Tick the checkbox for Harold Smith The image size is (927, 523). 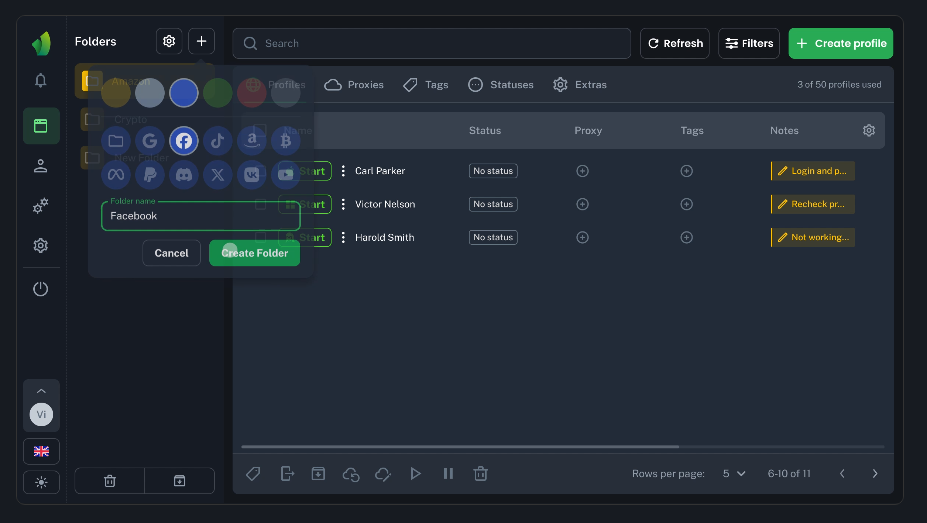[x=261, y=238]
